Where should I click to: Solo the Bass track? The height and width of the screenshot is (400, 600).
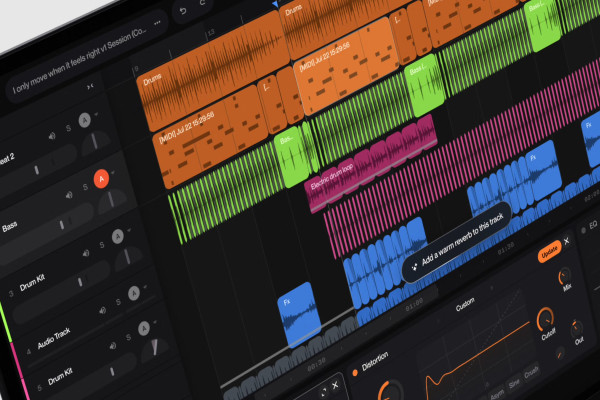coord(85,187)
